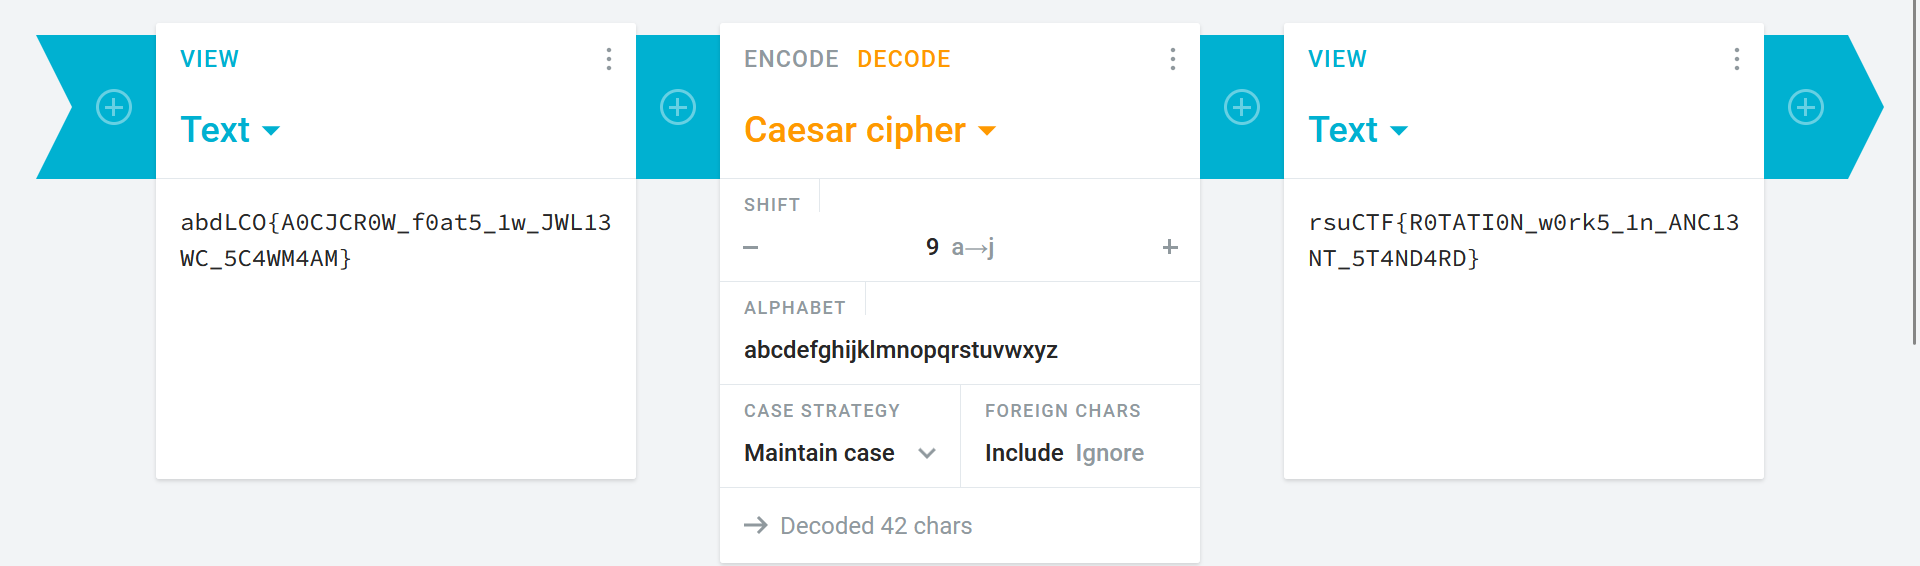Set foreign chars to Include
1920x566 pixels.
pyautogui.click(x=1023, y=453)
